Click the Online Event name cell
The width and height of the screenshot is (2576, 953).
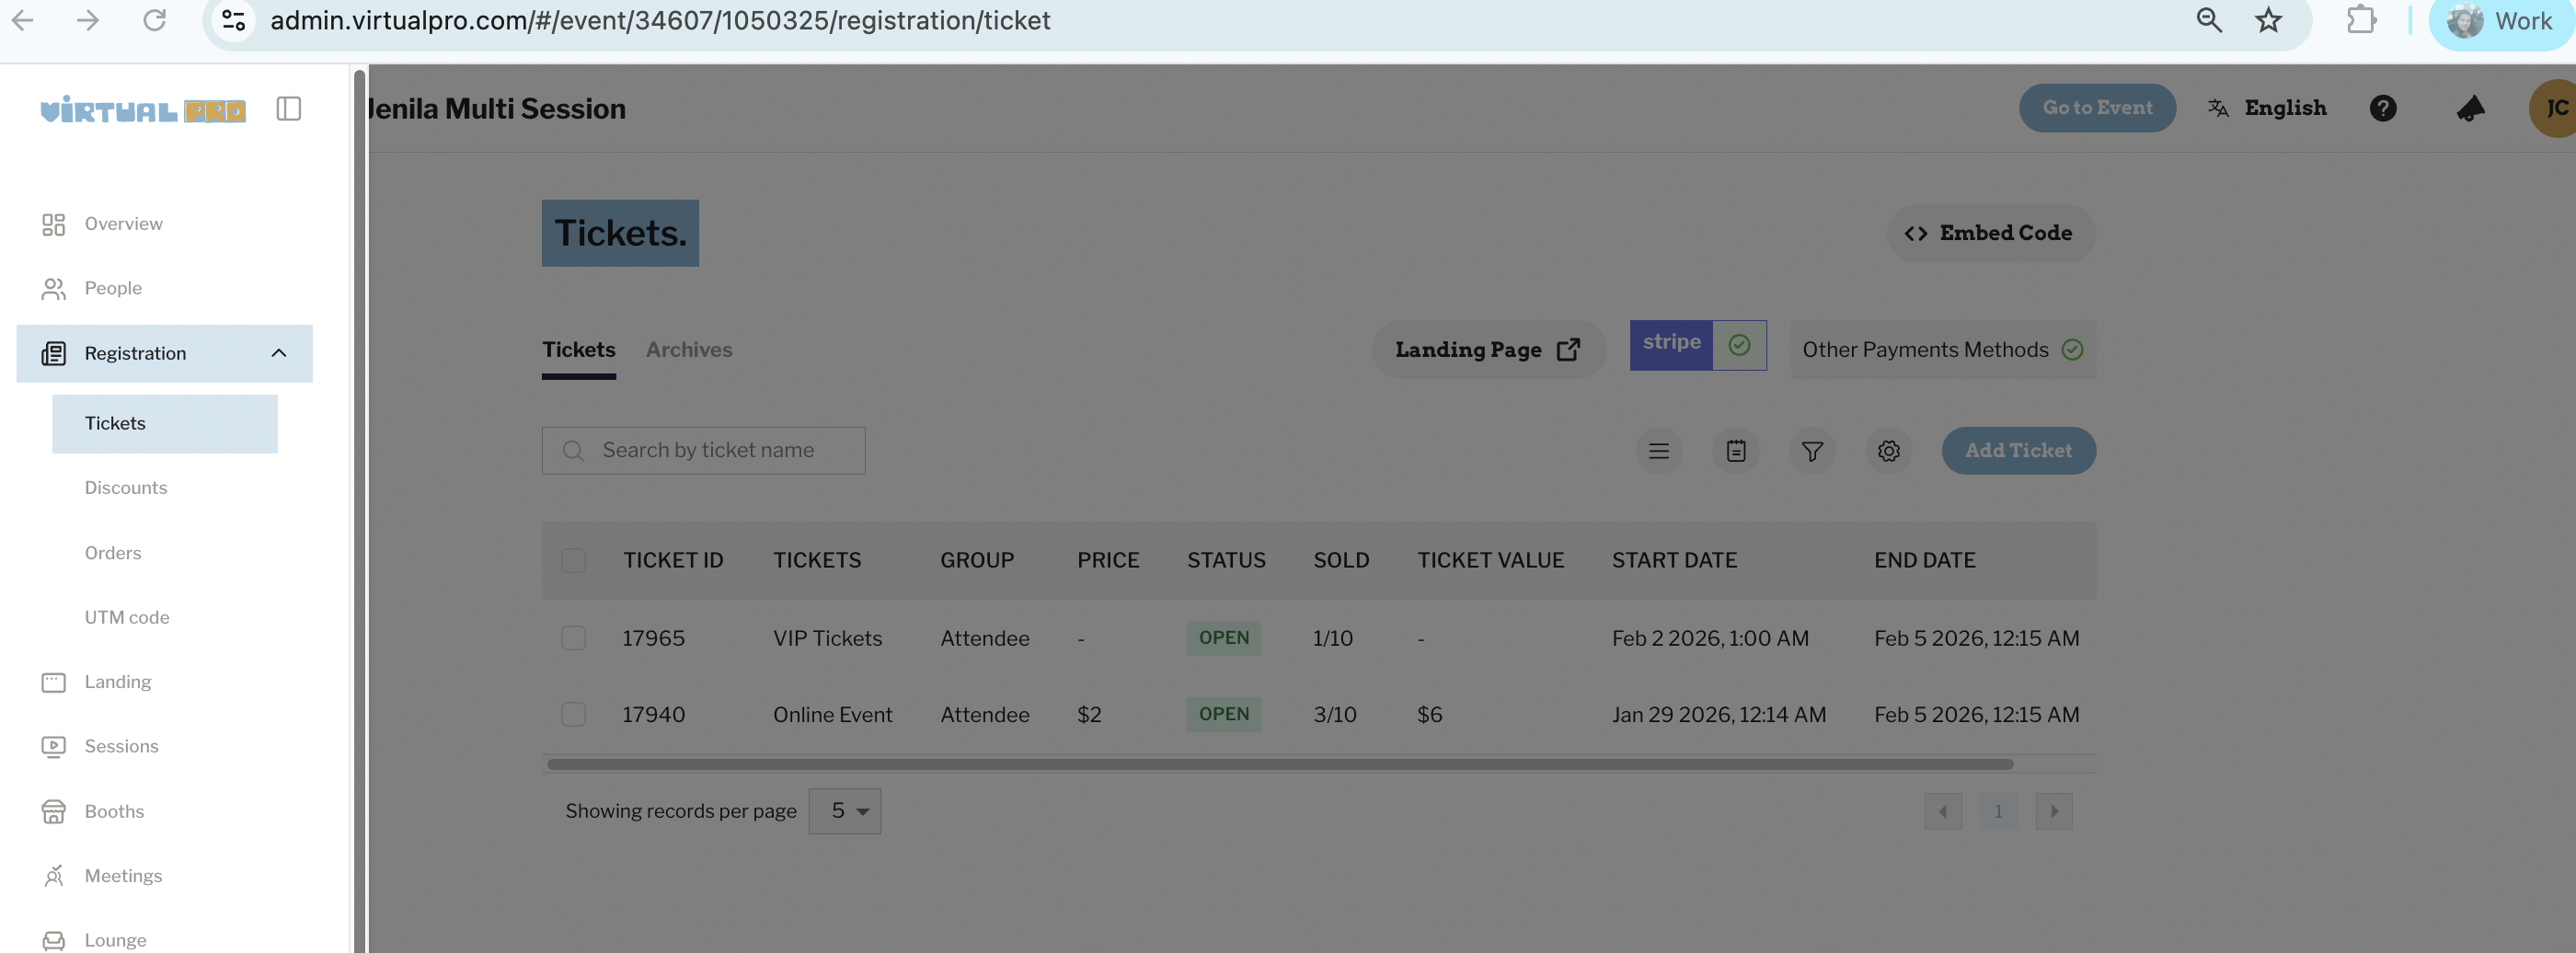tap(832, 714)
